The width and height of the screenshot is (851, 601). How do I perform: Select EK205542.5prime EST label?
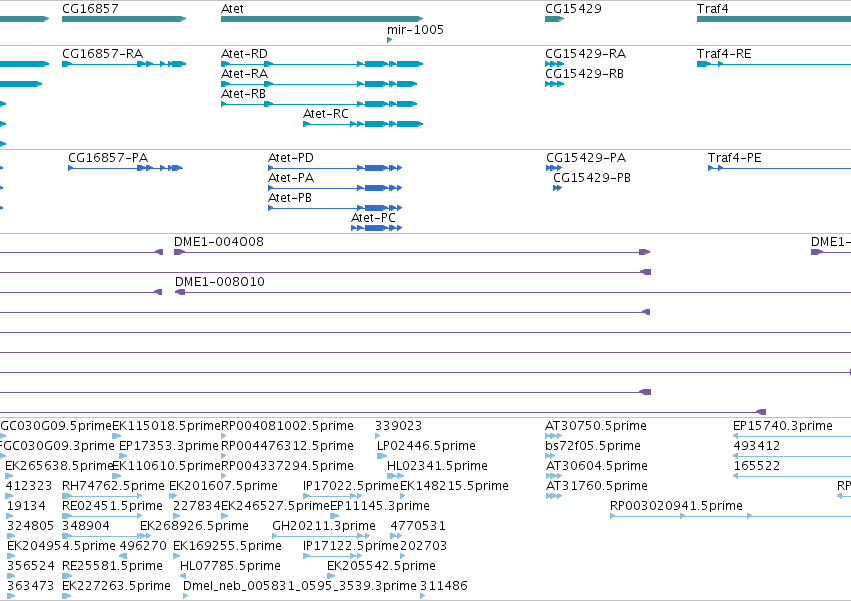point(381,566)
